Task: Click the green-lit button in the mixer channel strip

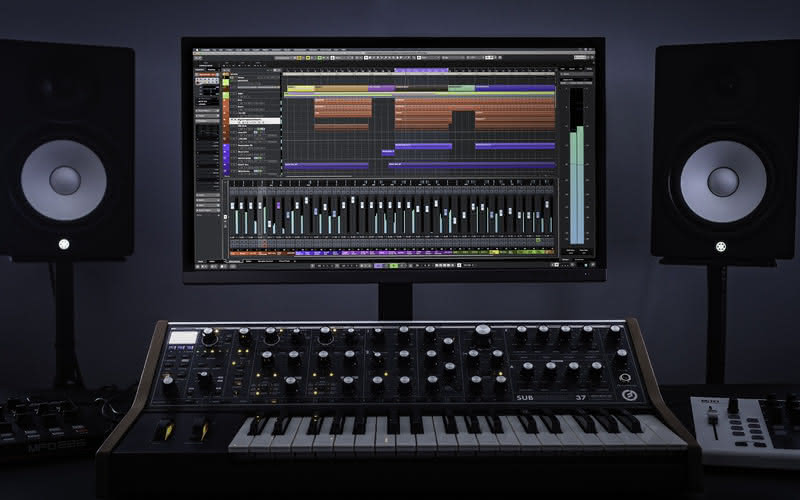Action: pos(538,240)
